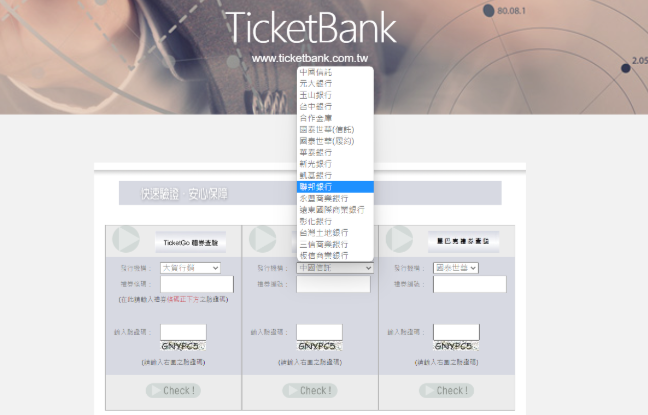648x415 pixels.
Task: Click Check! button in TicketGo panel
Action: [x=174, y=391]
